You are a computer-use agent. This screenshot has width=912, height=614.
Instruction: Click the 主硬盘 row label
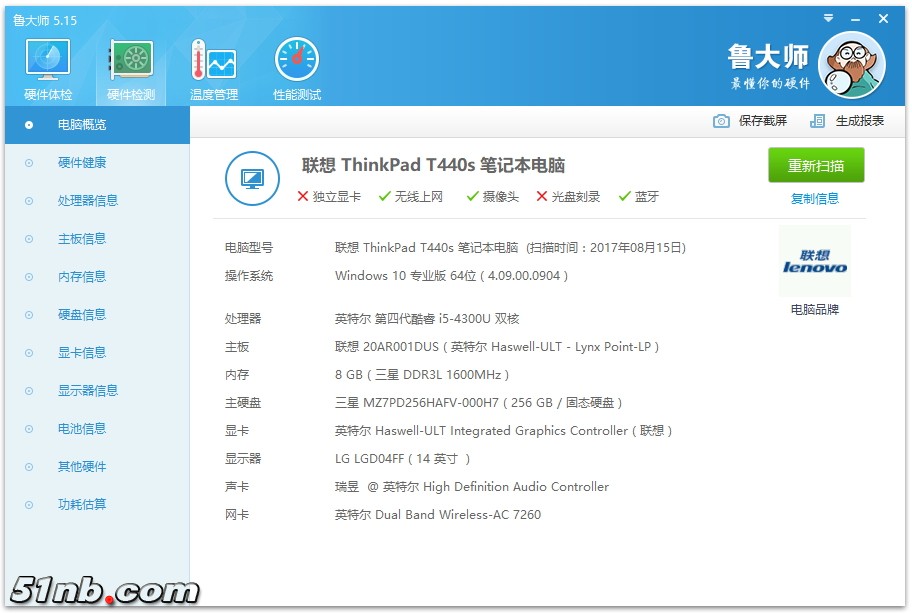(x=243, y=403)
